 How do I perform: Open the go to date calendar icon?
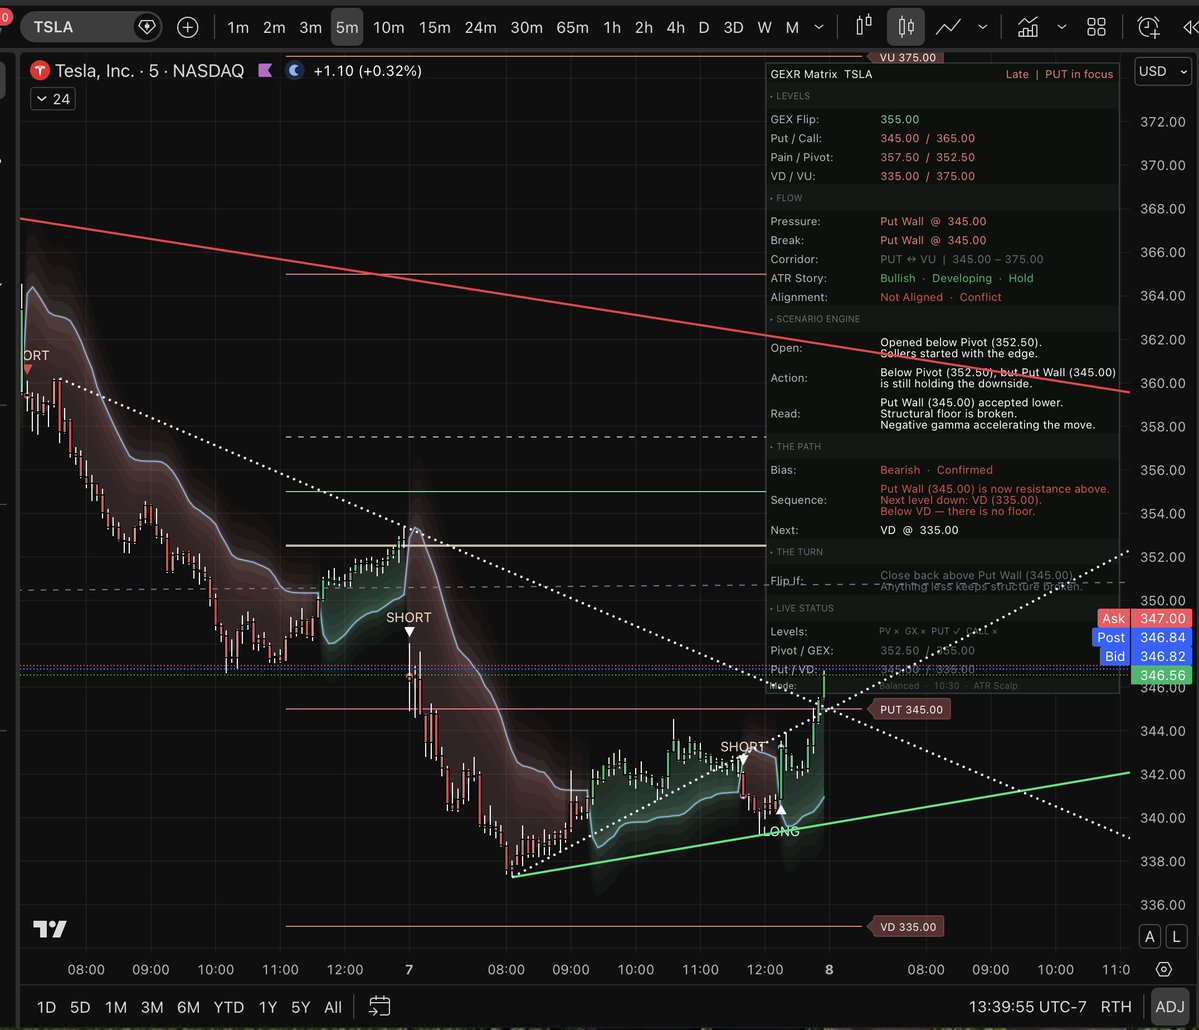coord(379,1006)
